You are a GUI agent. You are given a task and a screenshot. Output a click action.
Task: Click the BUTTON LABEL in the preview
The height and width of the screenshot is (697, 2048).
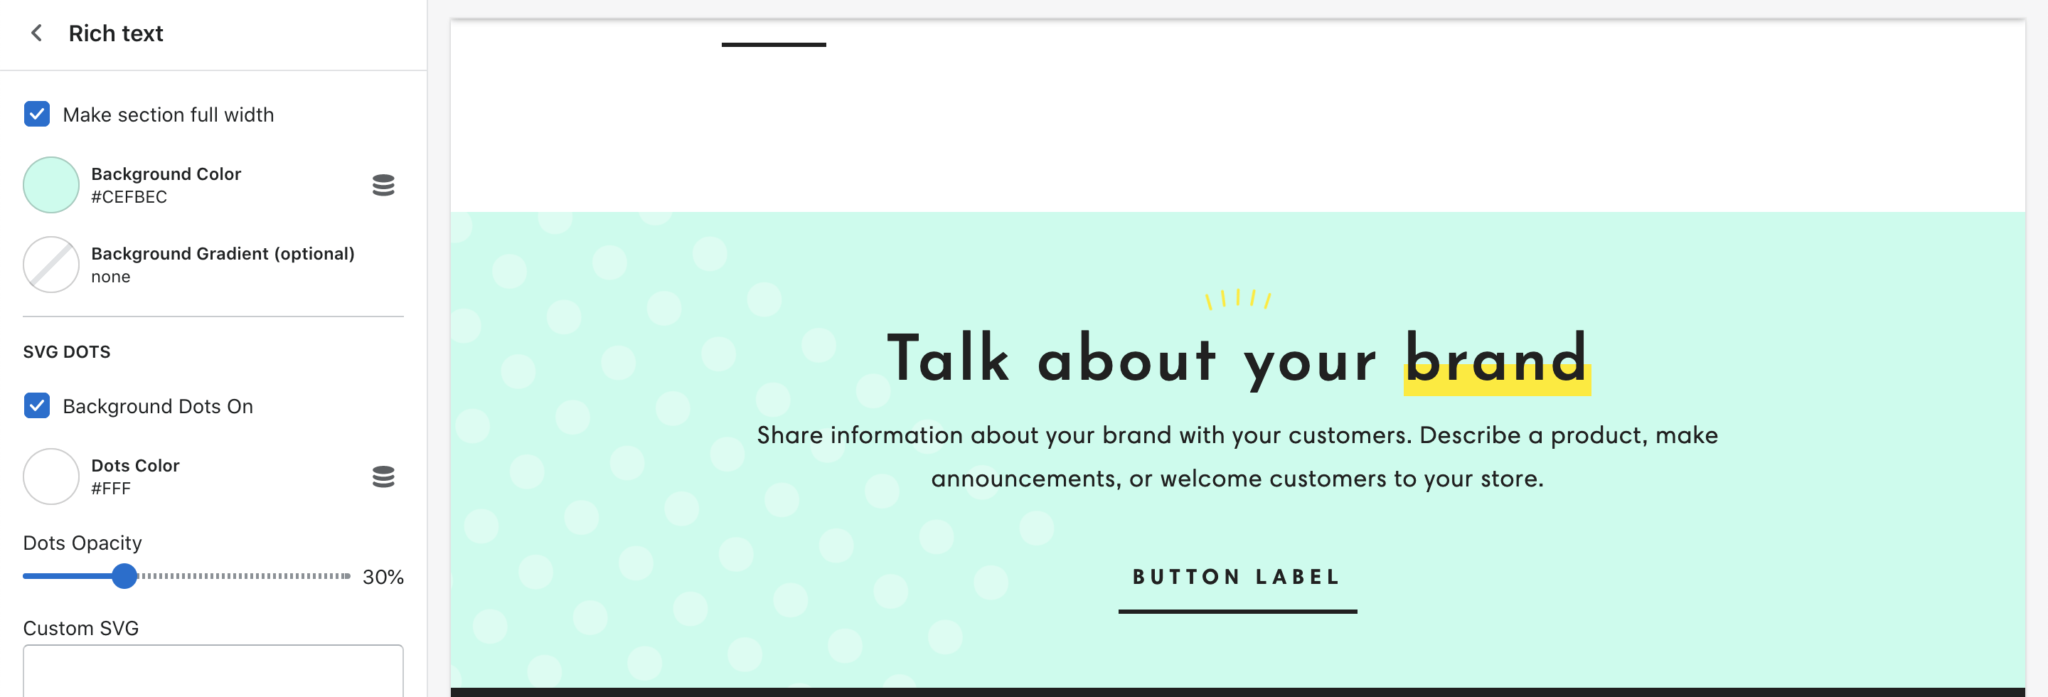(x=1236, y=577)
